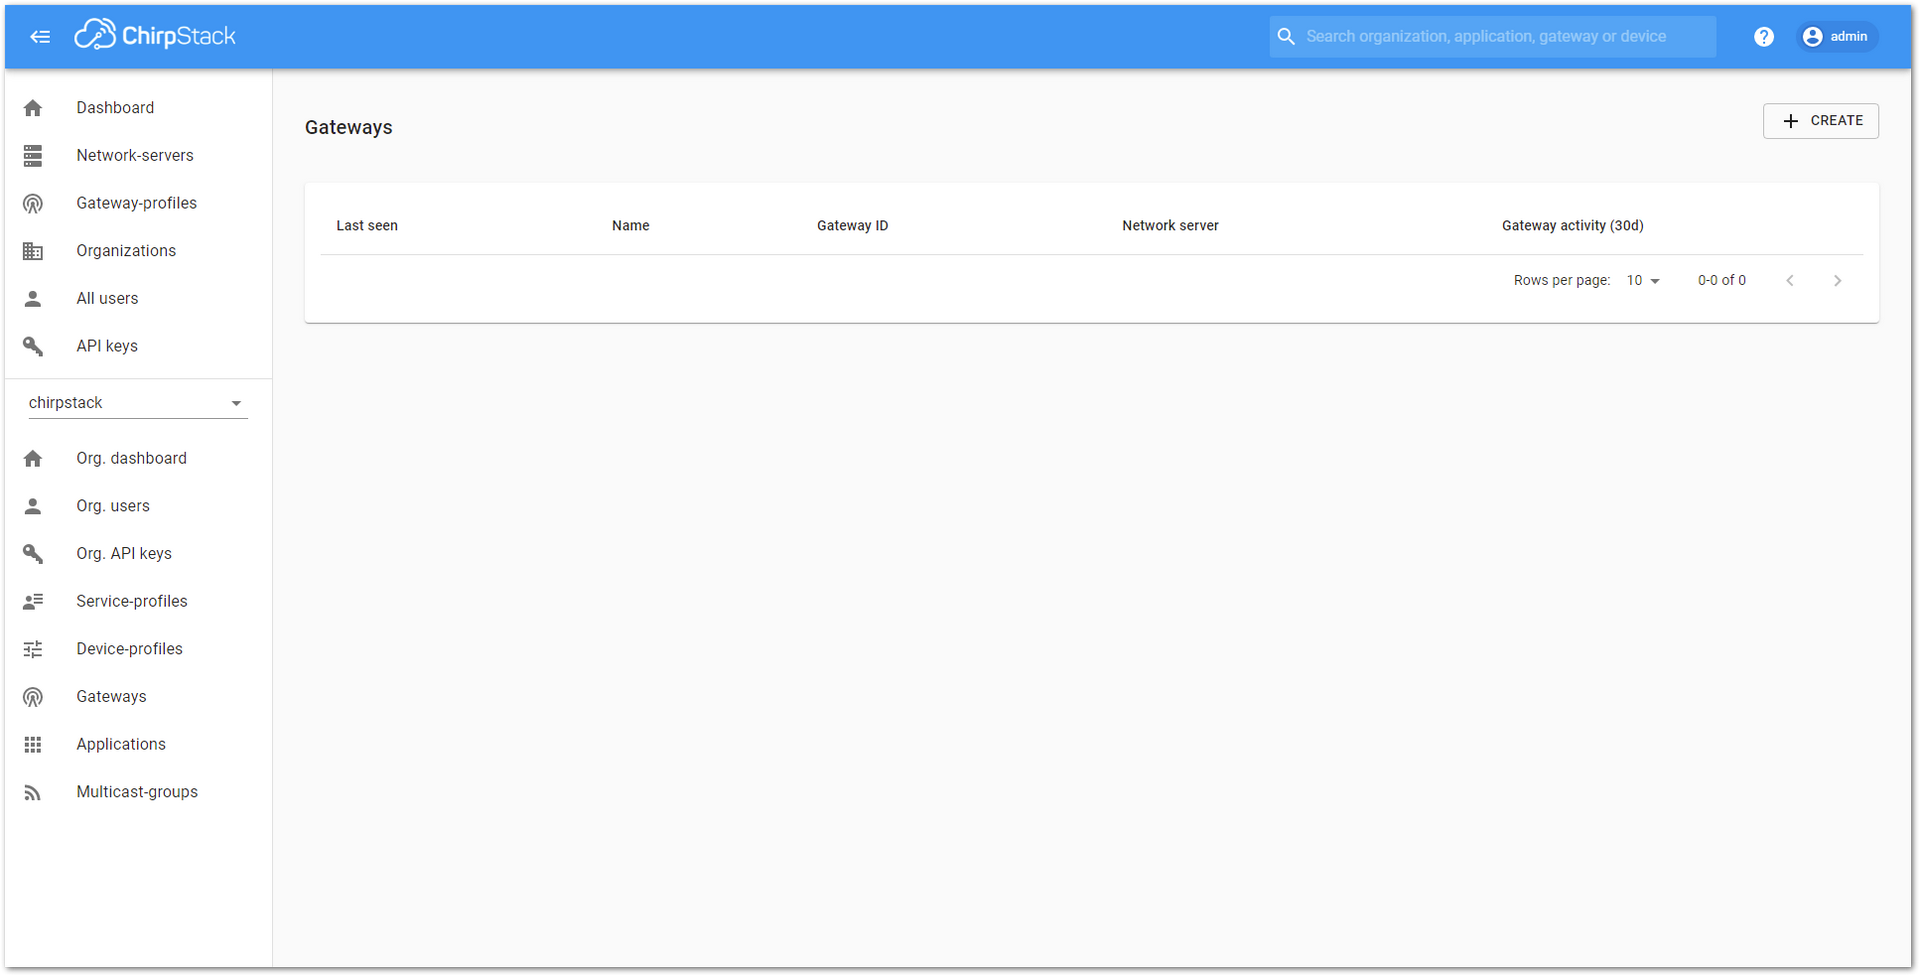The width and height of the screenshot is (1920, 976).
Task: Go to next page of gateways table
Action: tap(1837, 281)
